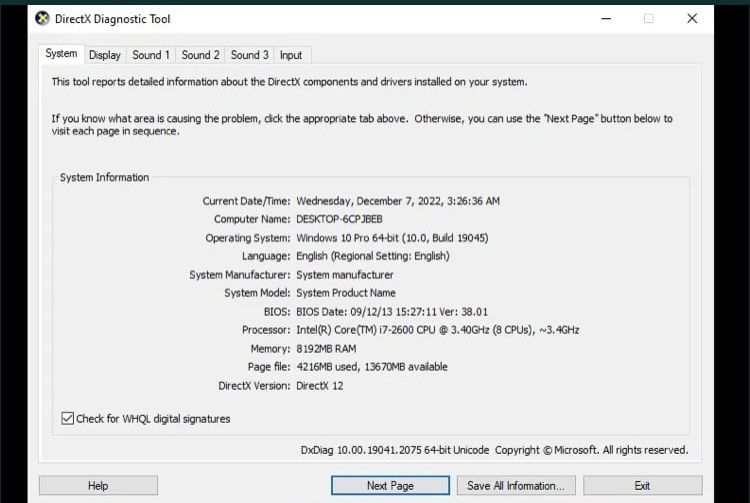Click the Computer Name label
The width and height of the screenshot is (750, 503).
(x=252, y=219)
